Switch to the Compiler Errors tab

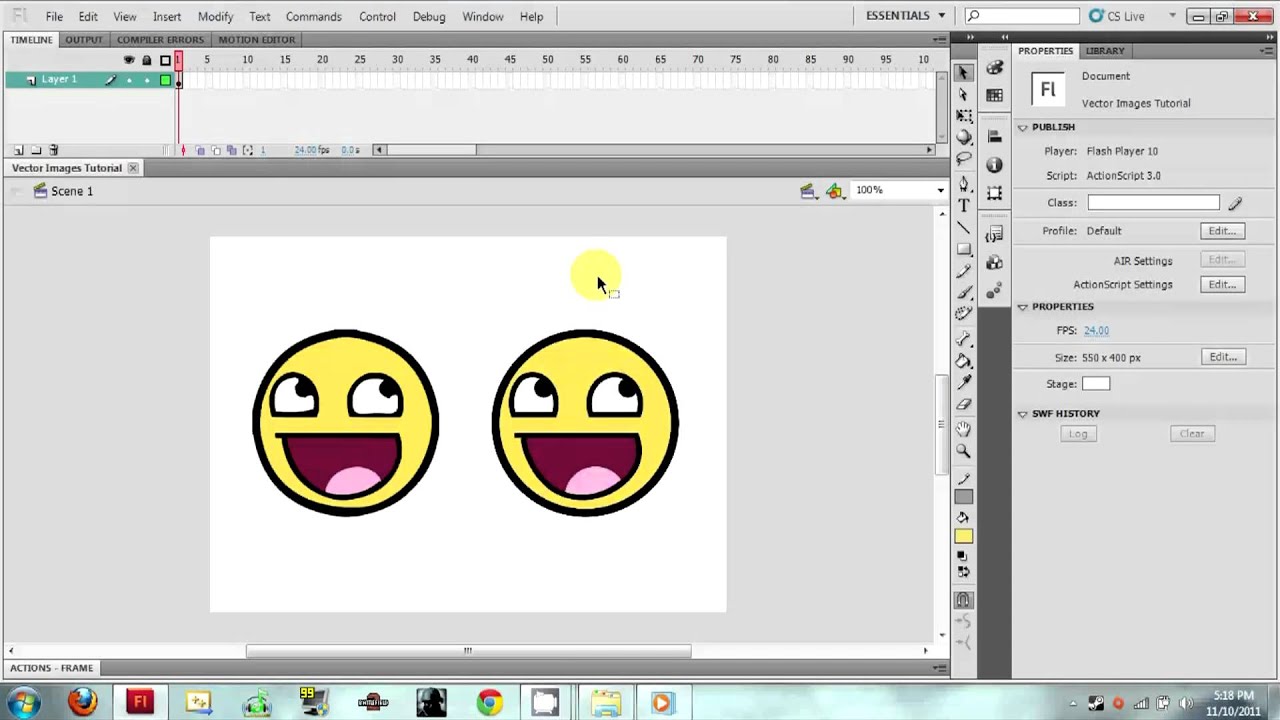click(x=160, y=39)
